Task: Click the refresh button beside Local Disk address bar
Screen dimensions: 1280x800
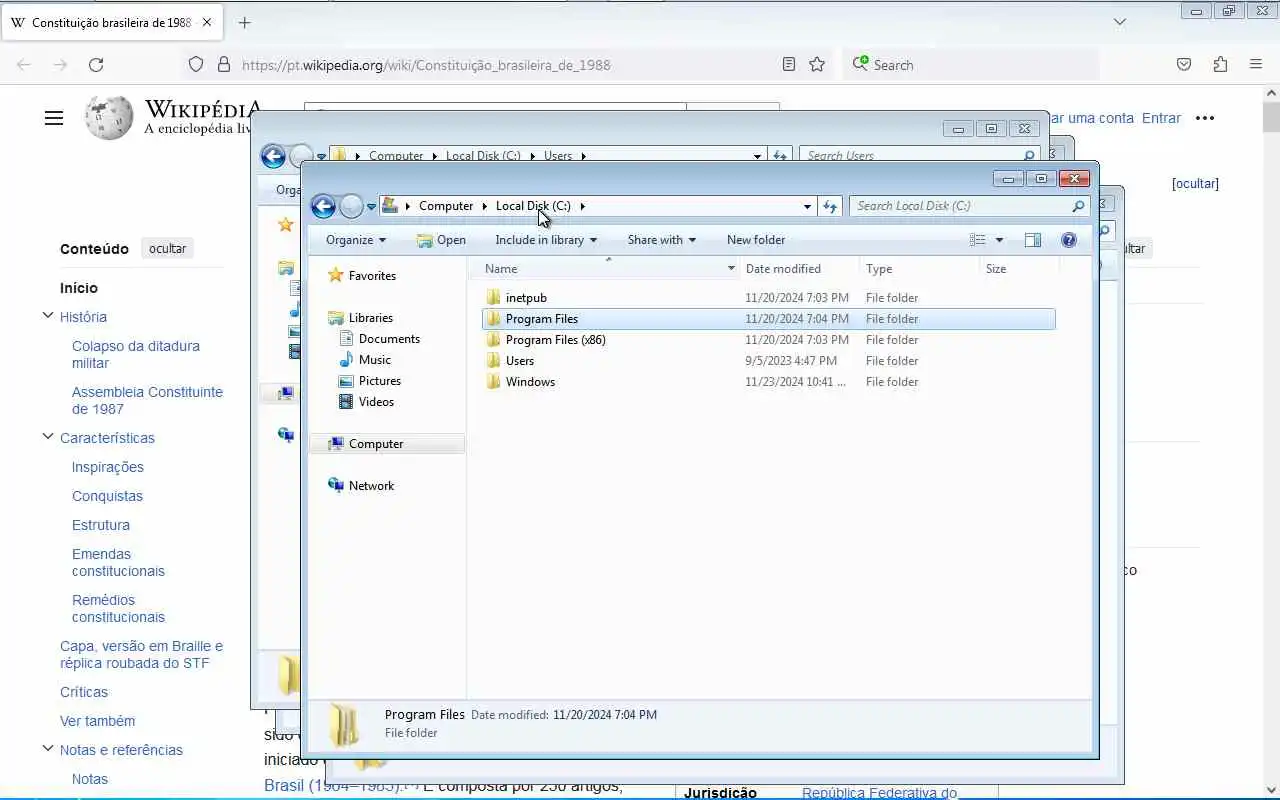Action: pyautogui.click(x=830, y=206)
